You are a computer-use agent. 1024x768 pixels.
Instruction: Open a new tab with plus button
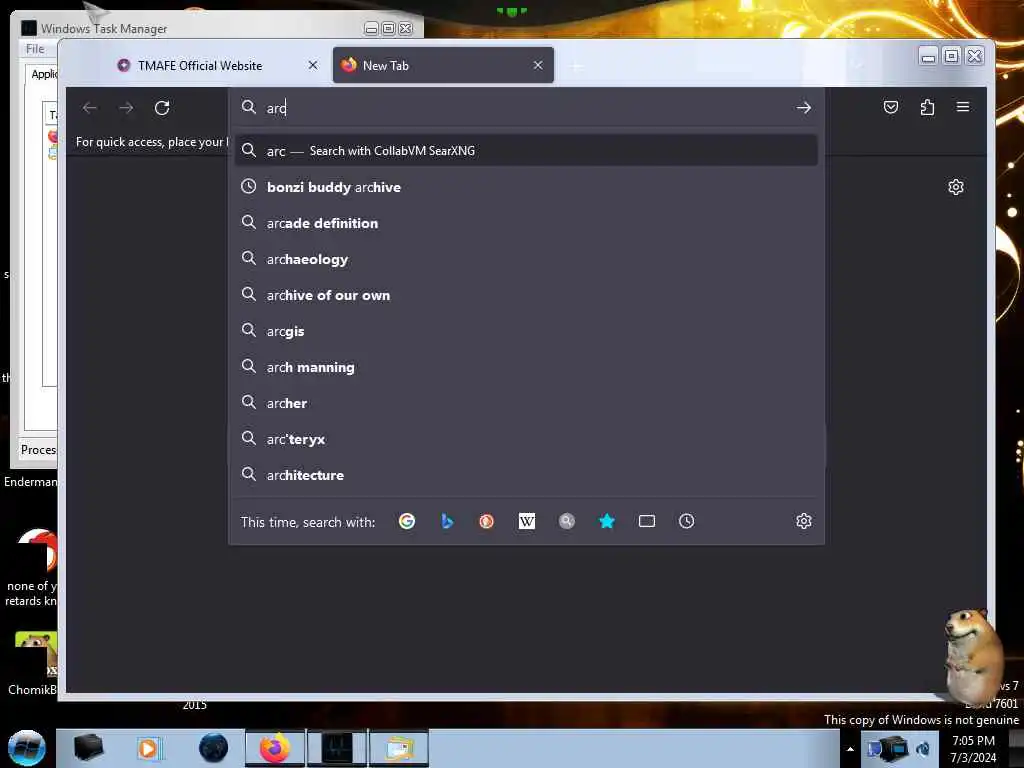point(576,66)
